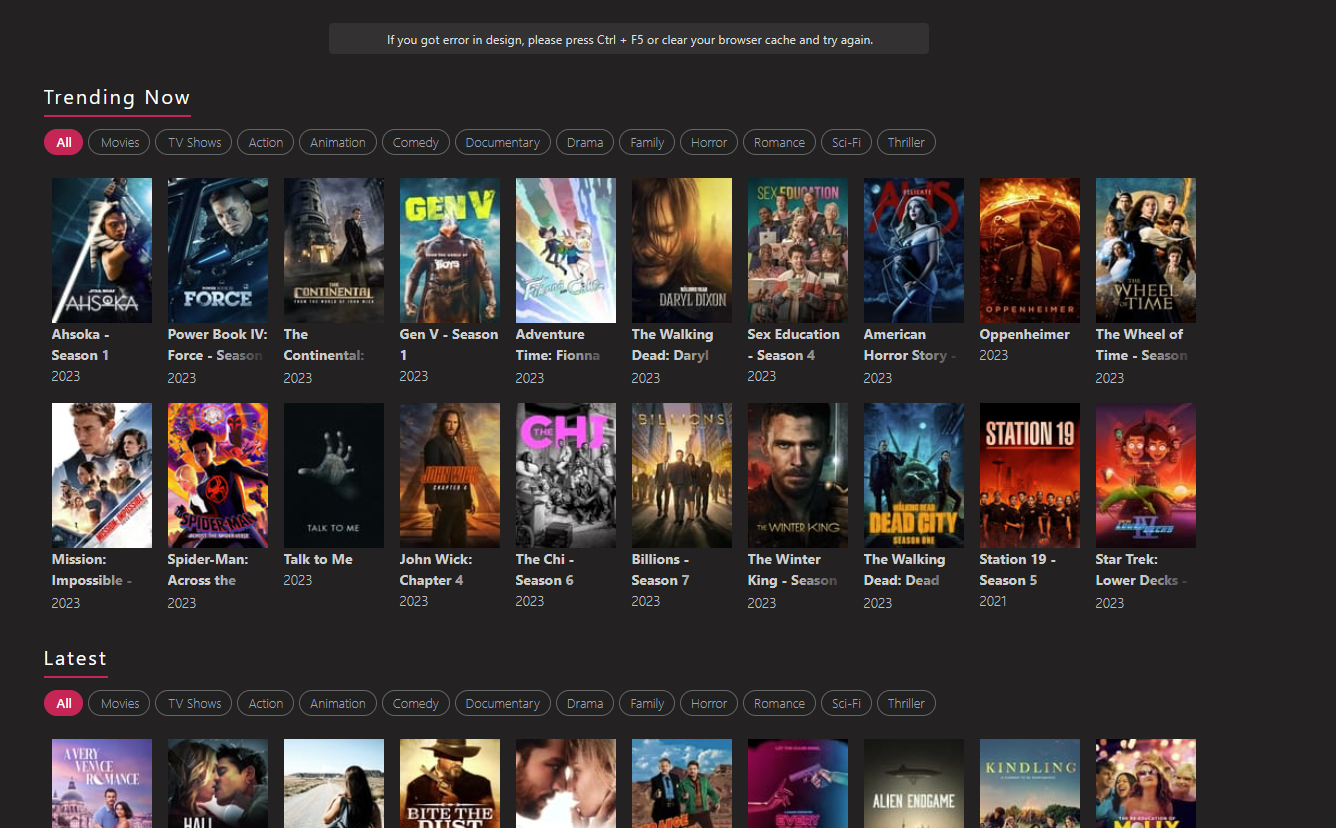The width and height of the screenshot is (1336, 828).
Task: Open the Kindling poster in Latest
Action: pos(1030,783)
